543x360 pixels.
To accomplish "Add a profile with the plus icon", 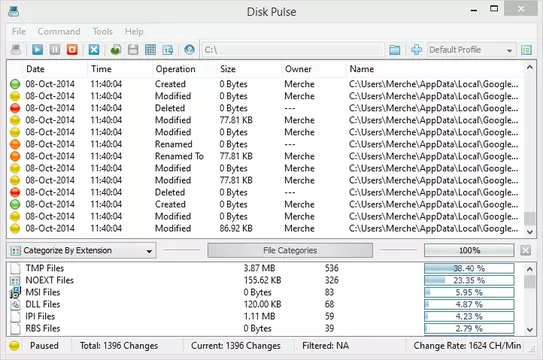I will (x=416, y=50).
